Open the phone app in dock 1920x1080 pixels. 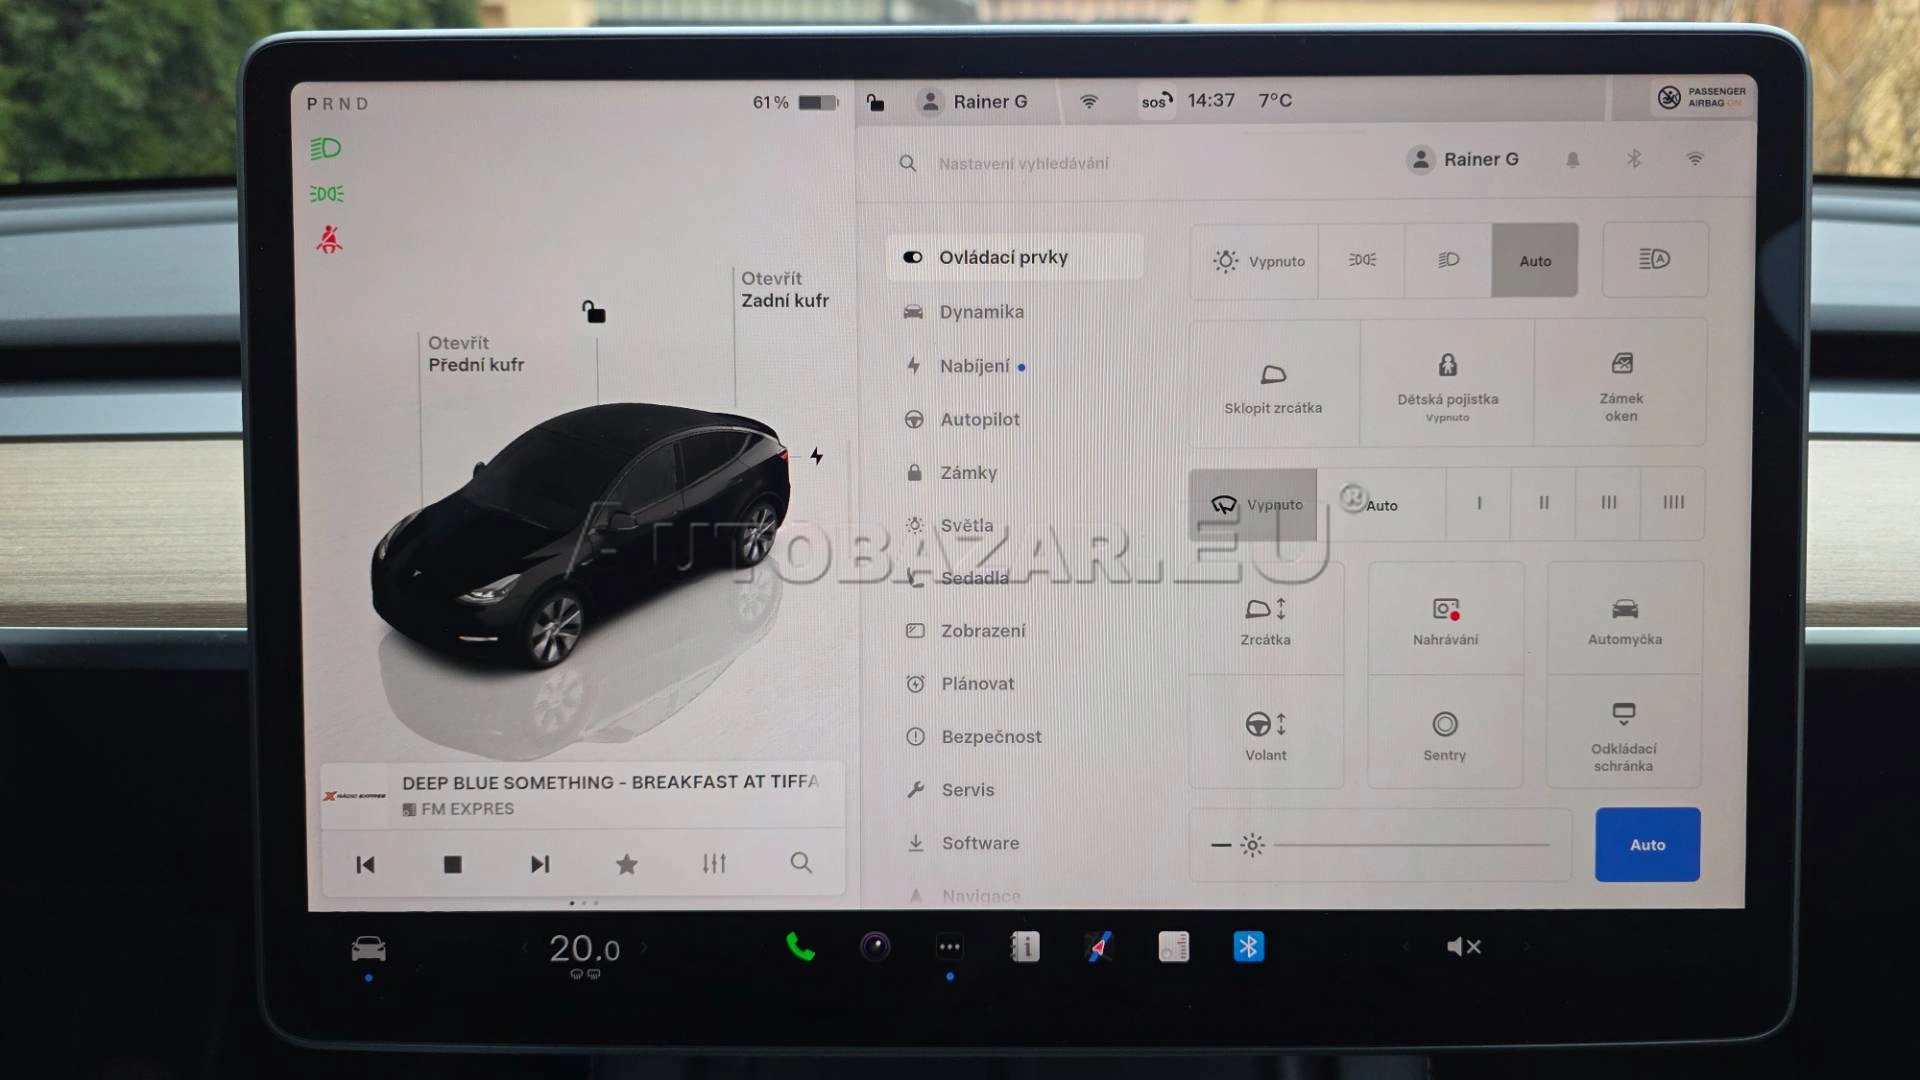tap(800, 947)
